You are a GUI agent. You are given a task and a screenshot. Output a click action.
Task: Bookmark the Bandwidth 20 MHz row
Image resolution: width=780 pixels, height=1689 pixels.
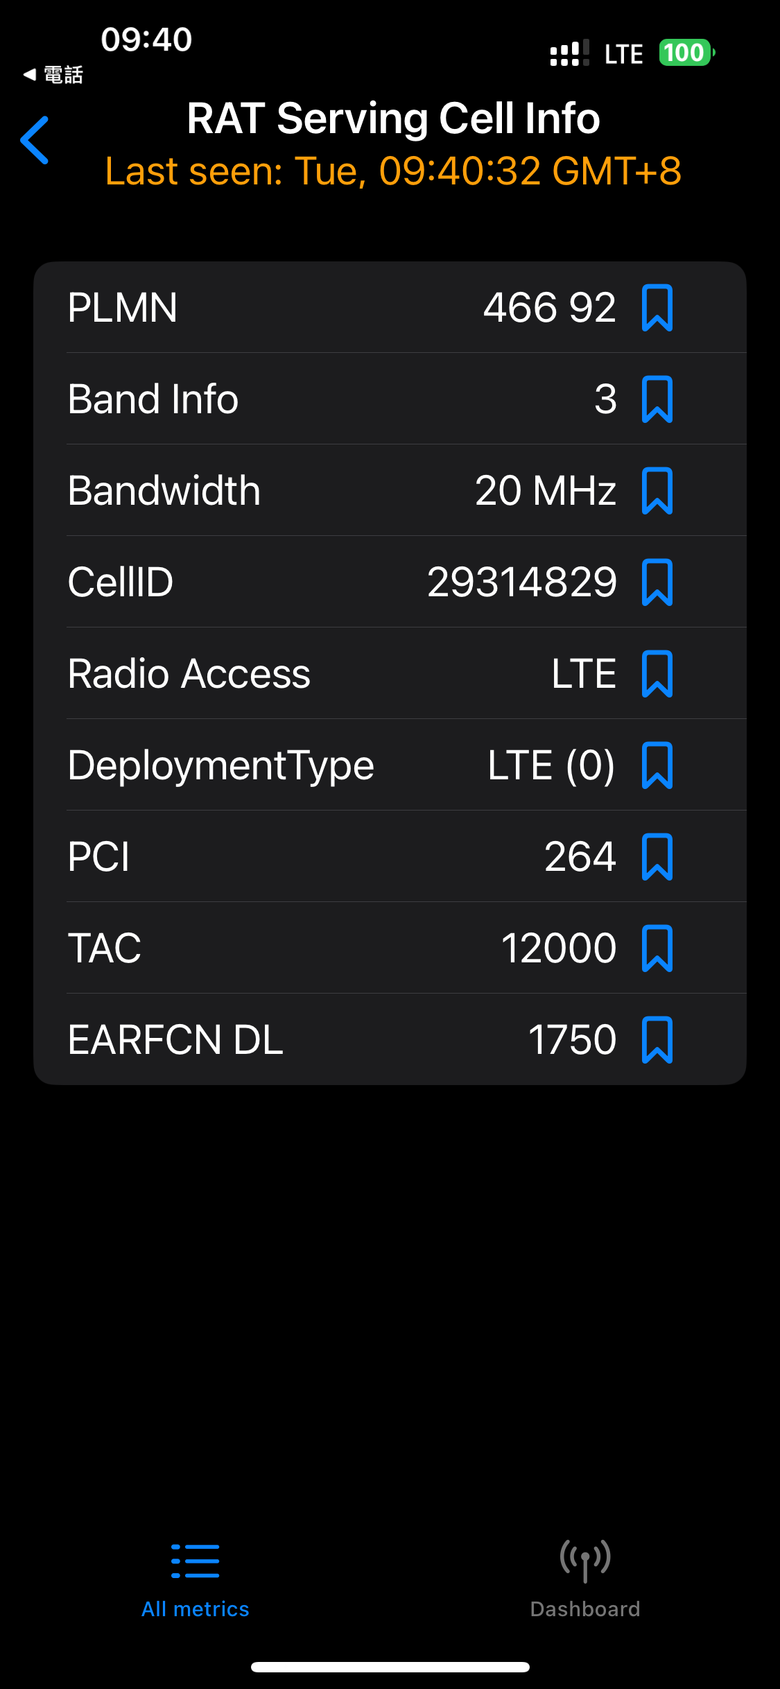657,491
